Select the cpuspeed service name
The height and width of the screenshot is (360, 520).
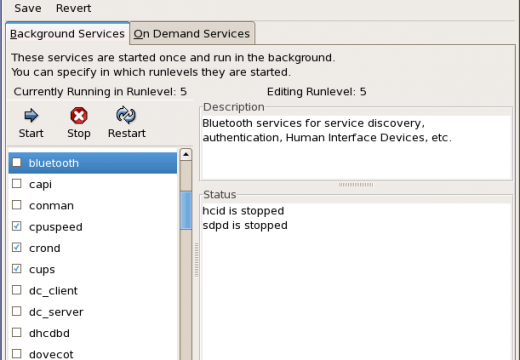[x=56, y=227]
